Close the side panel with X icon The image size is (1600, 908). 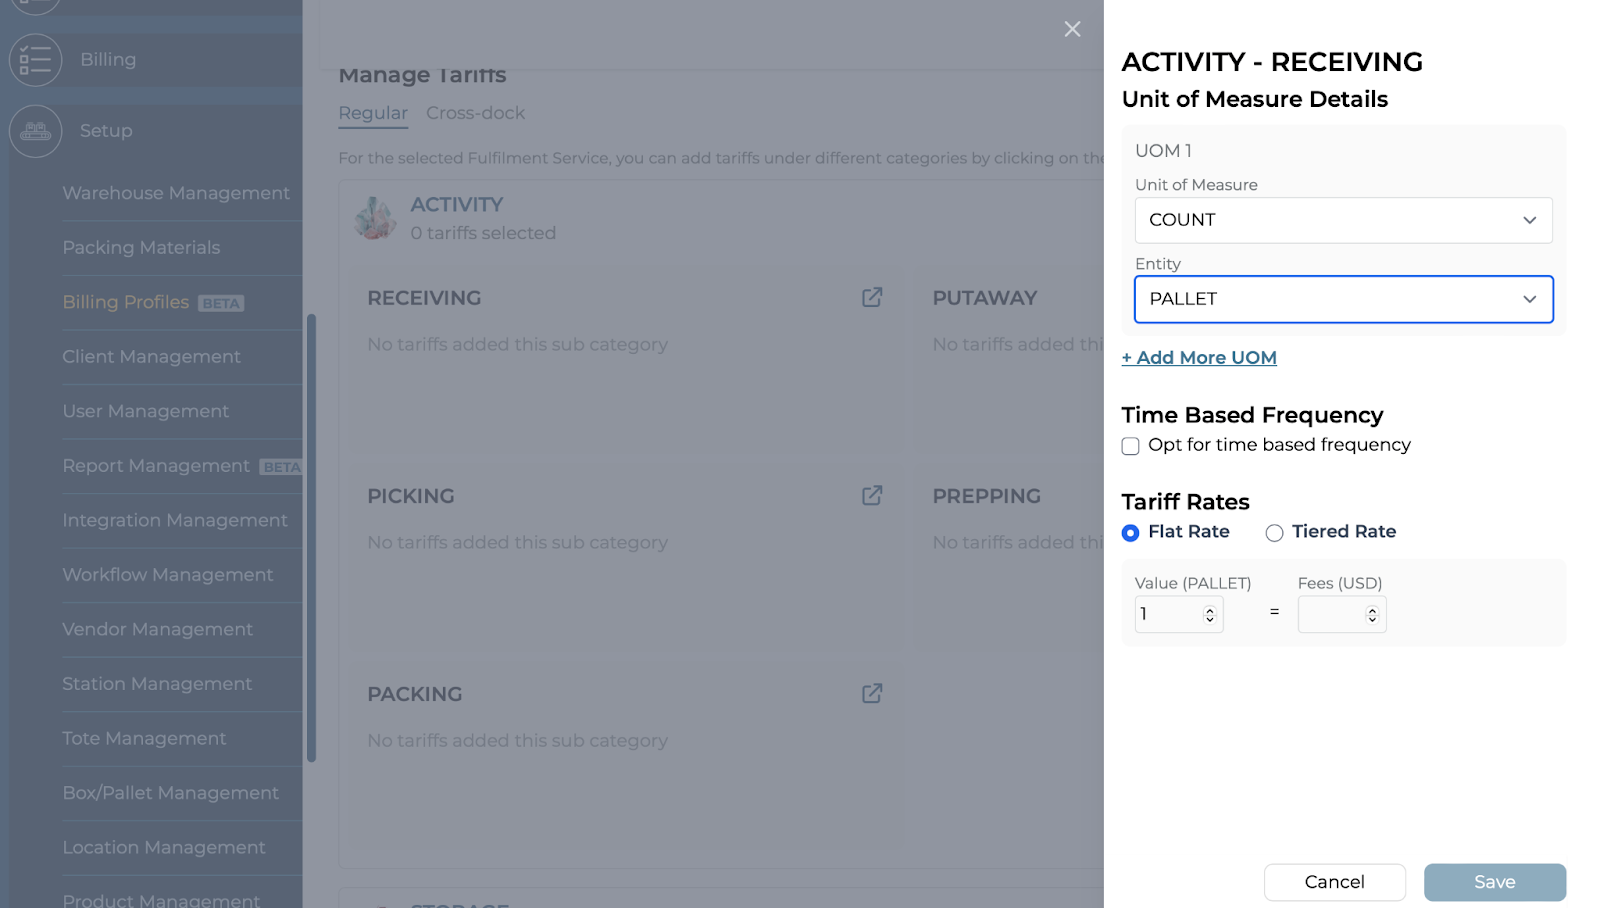(1072, 29)
